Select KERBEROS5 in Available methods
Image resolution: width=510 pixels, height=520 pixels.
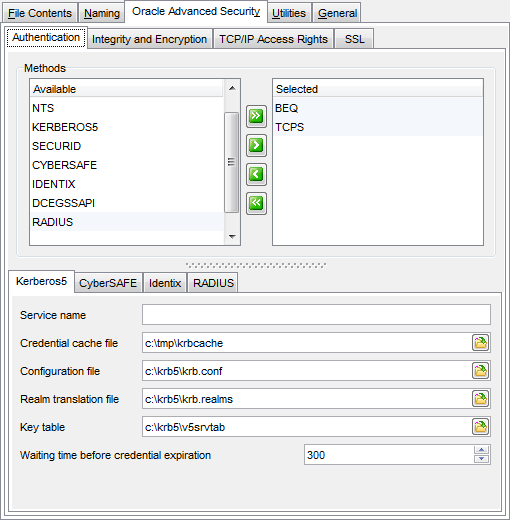(127, 127)
